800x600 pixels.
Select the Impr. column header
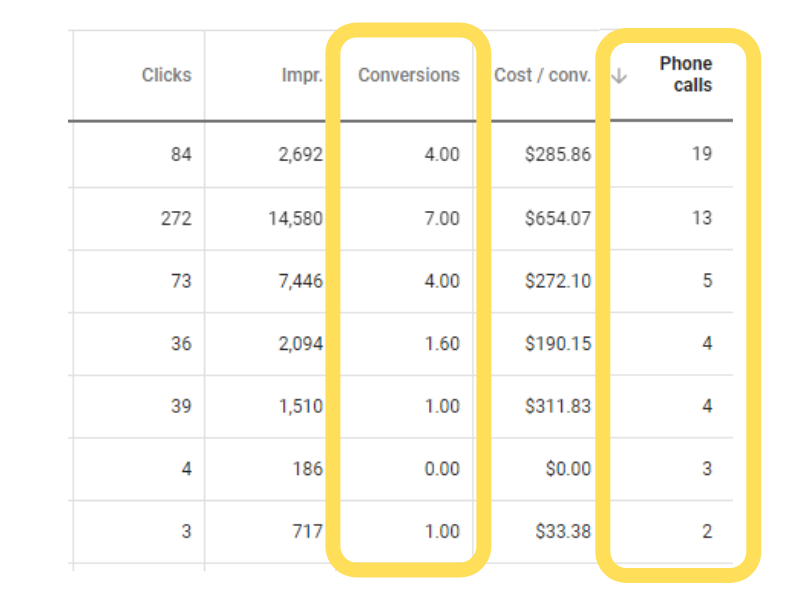[302, 75]
